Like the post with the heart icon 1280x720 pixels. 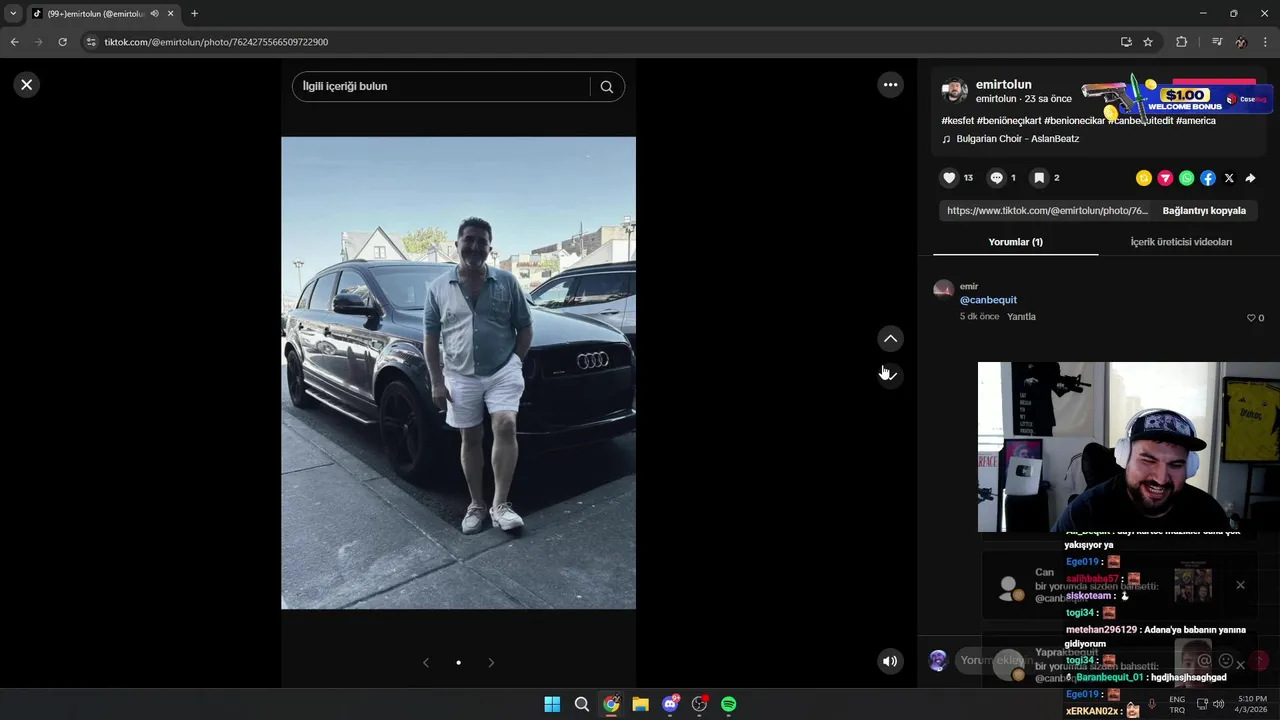pyautogui.click(x=949, y=178)
